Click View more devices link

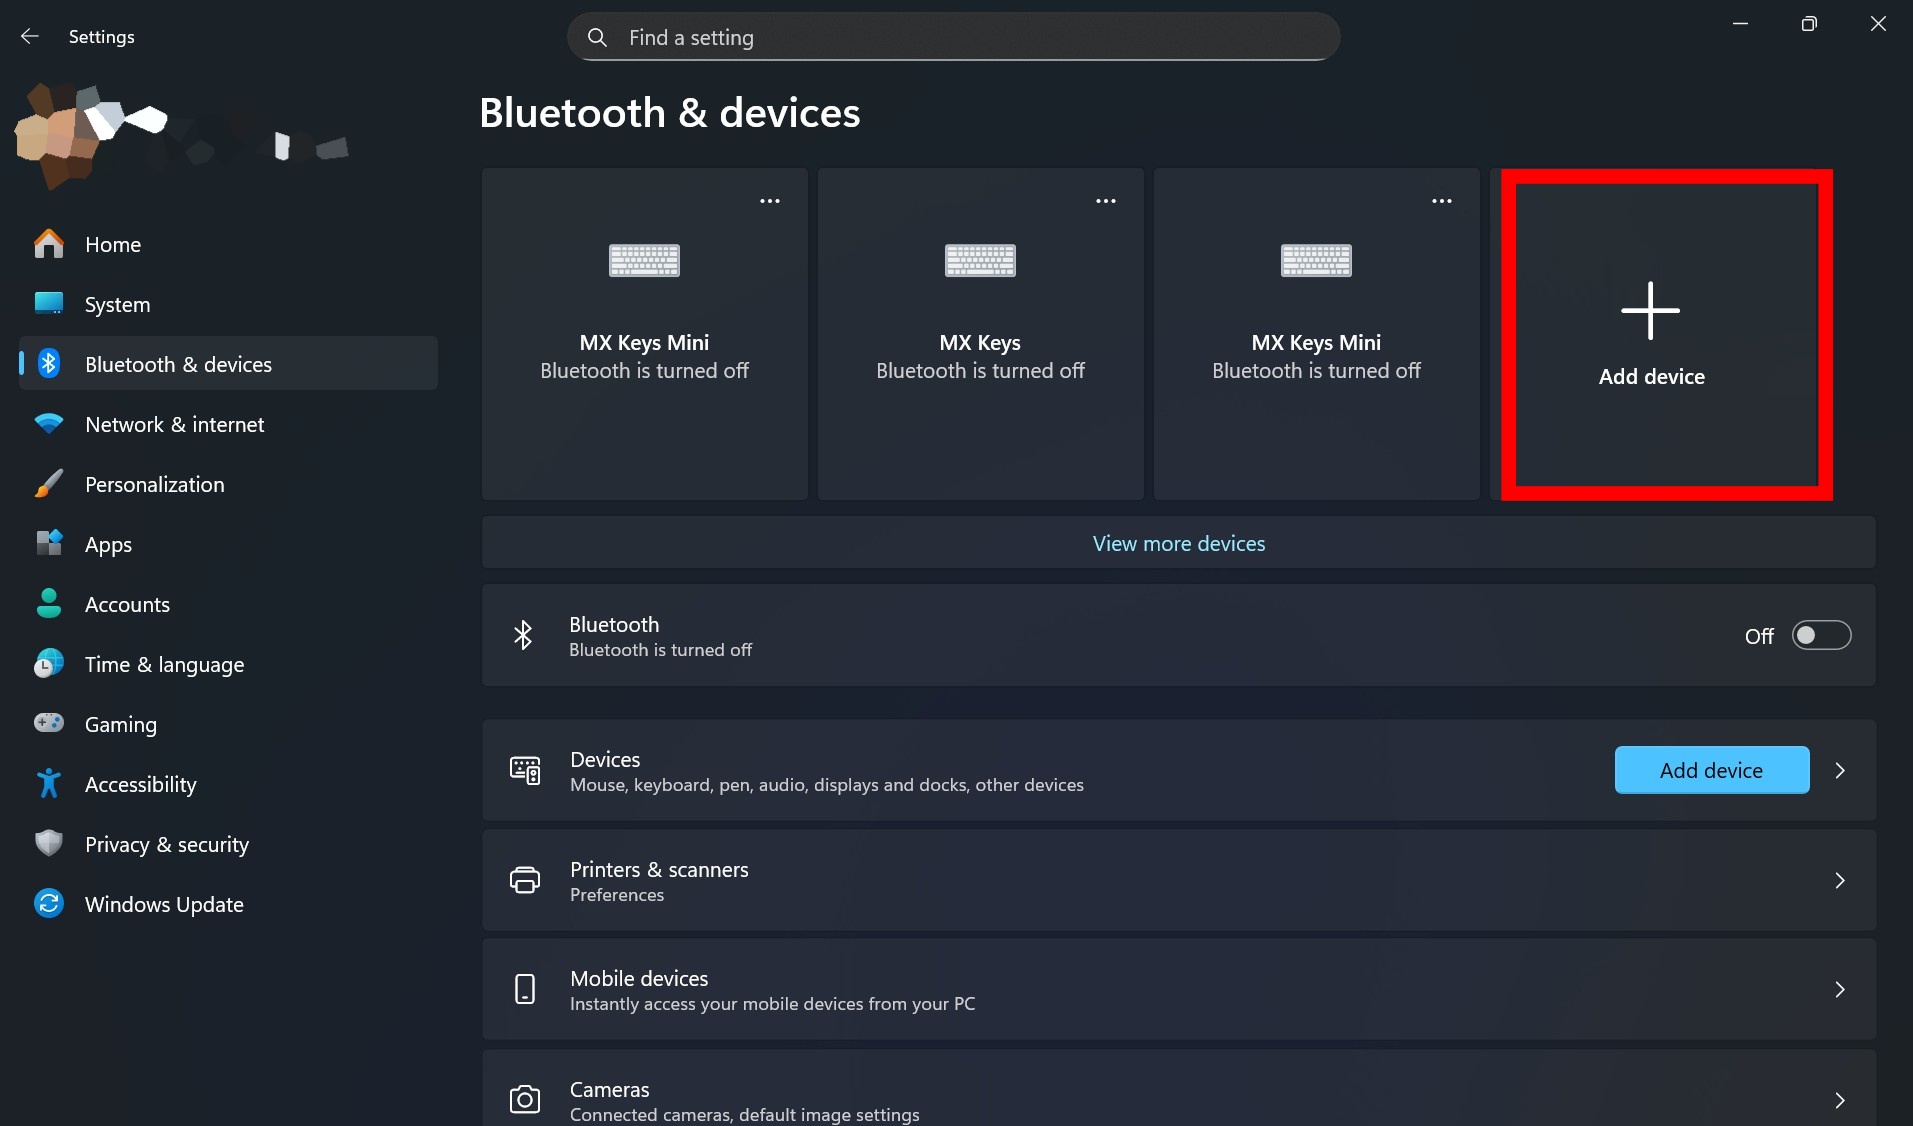click(x=1179, y=543)
